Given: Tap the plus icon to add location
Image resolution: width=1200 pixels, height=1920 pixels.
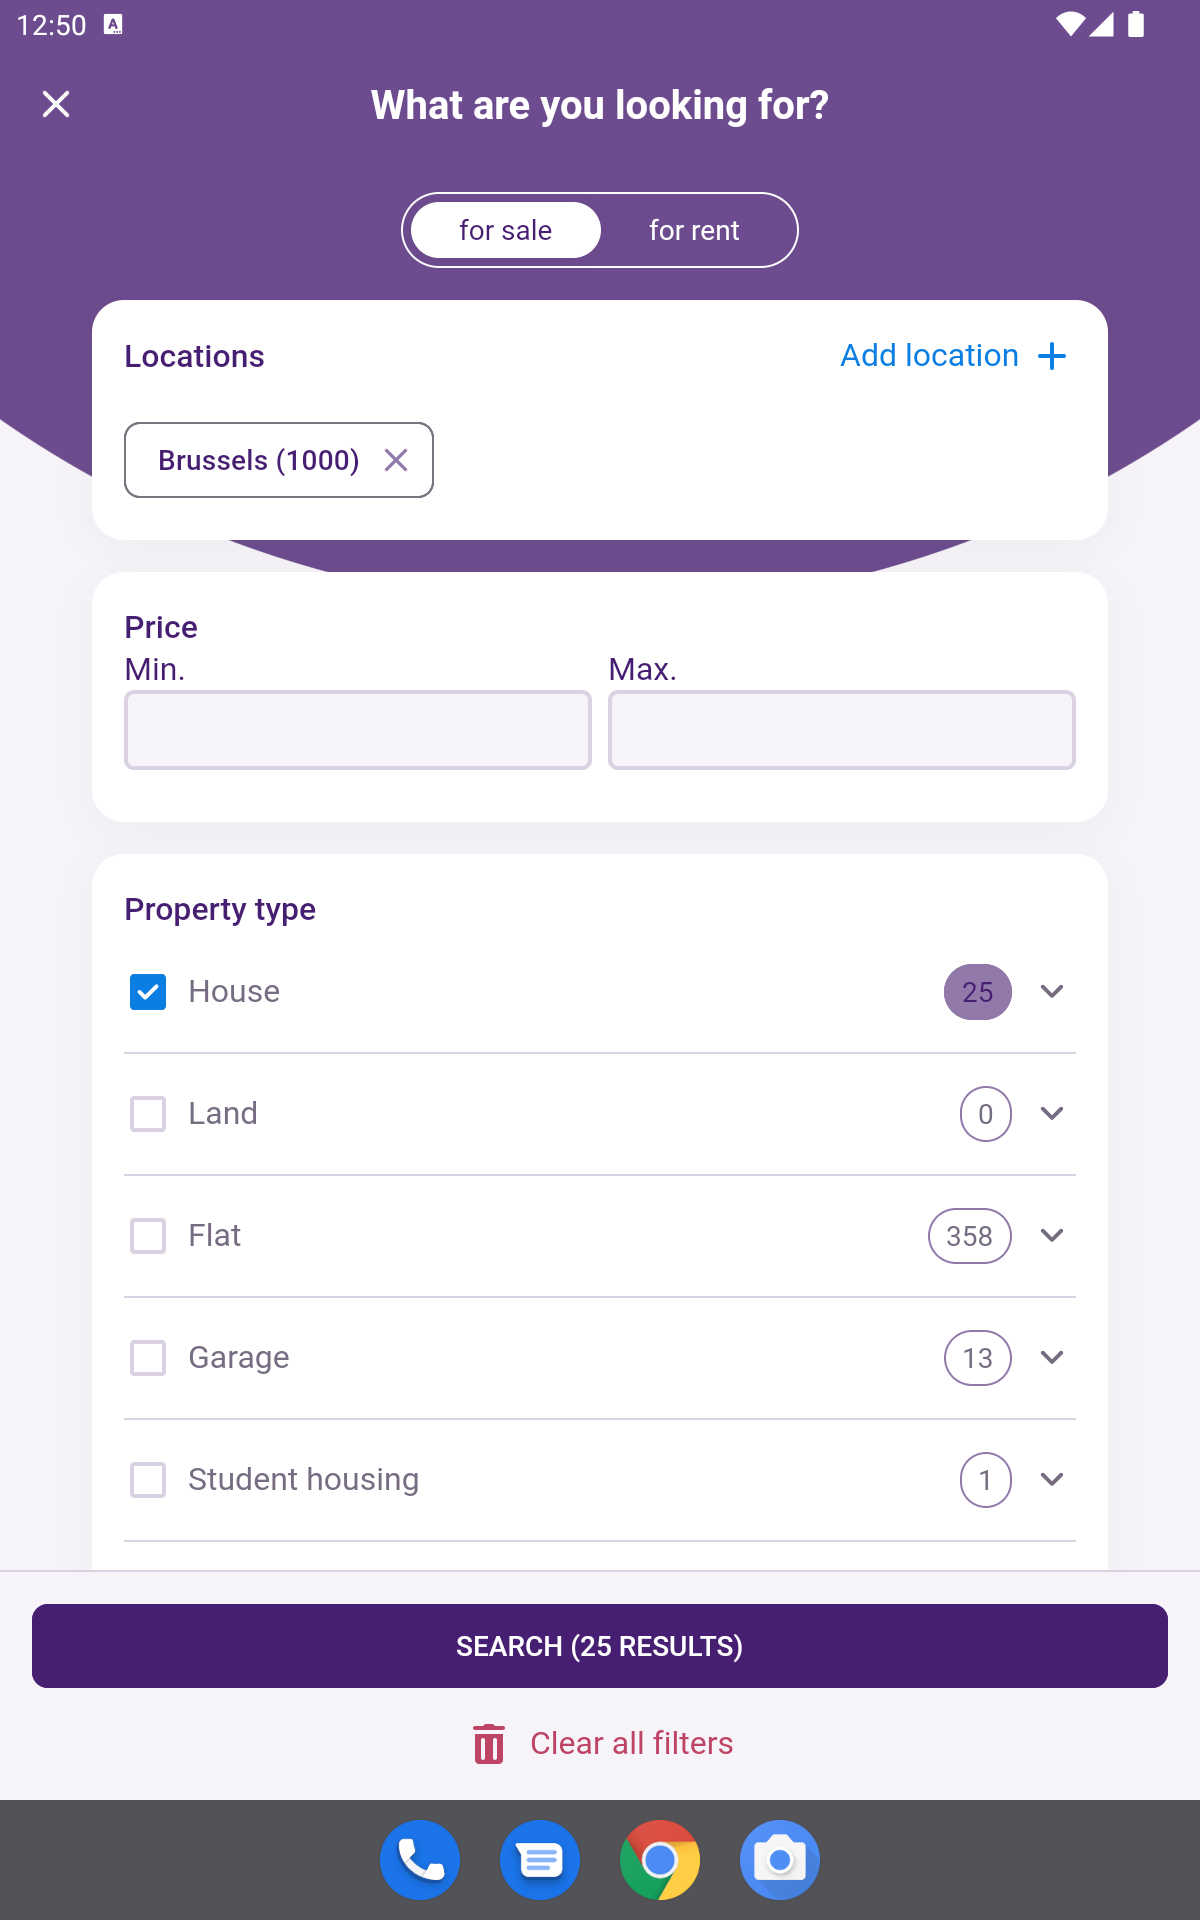Looking at the screenshot, I should click(x=1052, y=356).
